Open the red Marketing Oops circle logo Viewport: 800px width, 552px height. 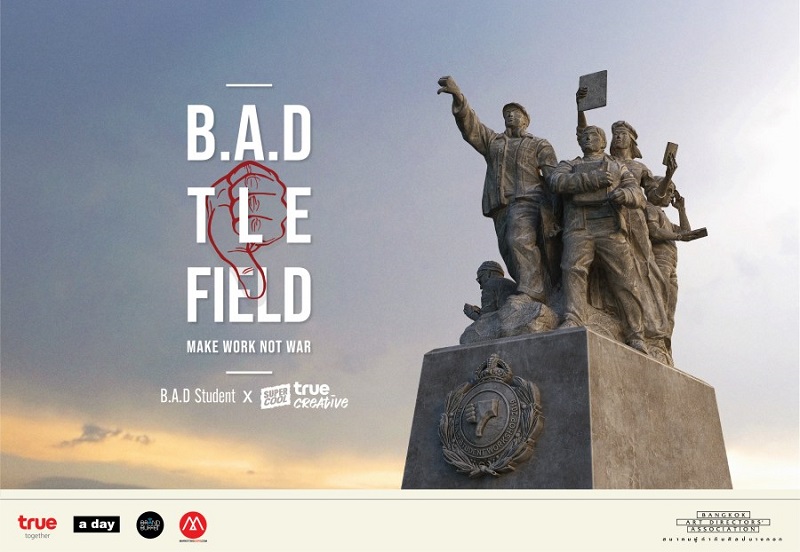click(x=193, y=526)
